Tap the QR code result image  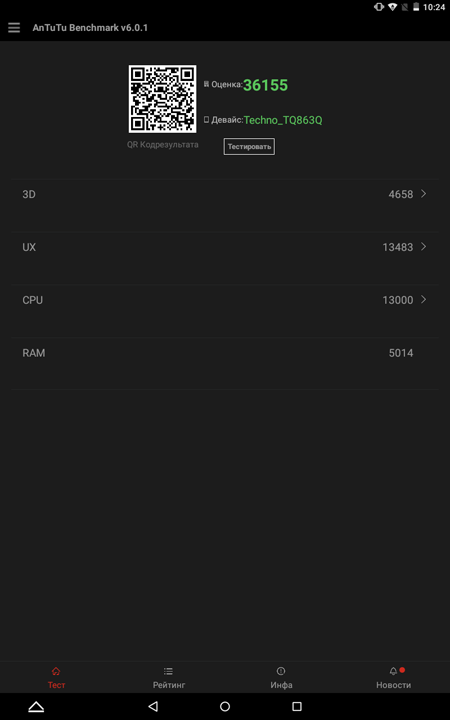point(163,99)
